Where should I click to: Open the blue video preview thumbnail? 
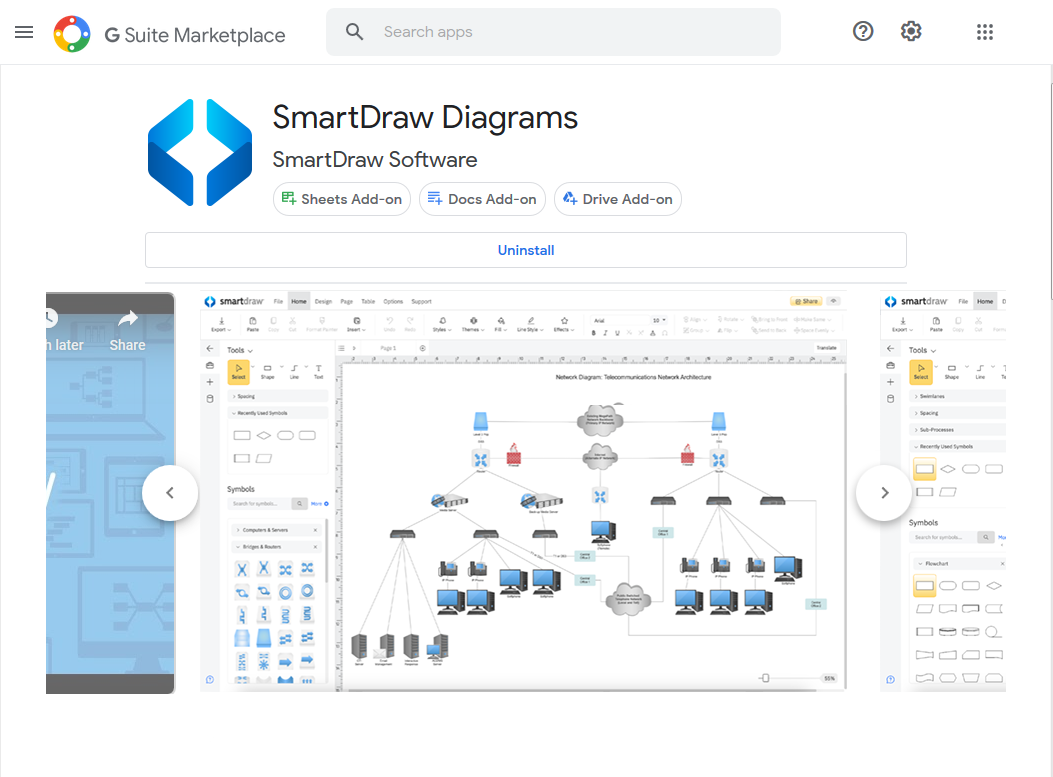[x=110, y=493]
